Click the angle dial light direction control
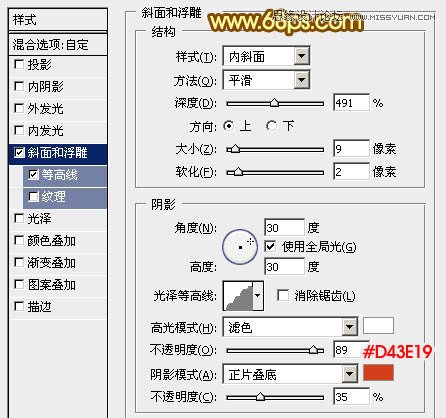This screenshot has width=446, height=418. tap(240, 247)
